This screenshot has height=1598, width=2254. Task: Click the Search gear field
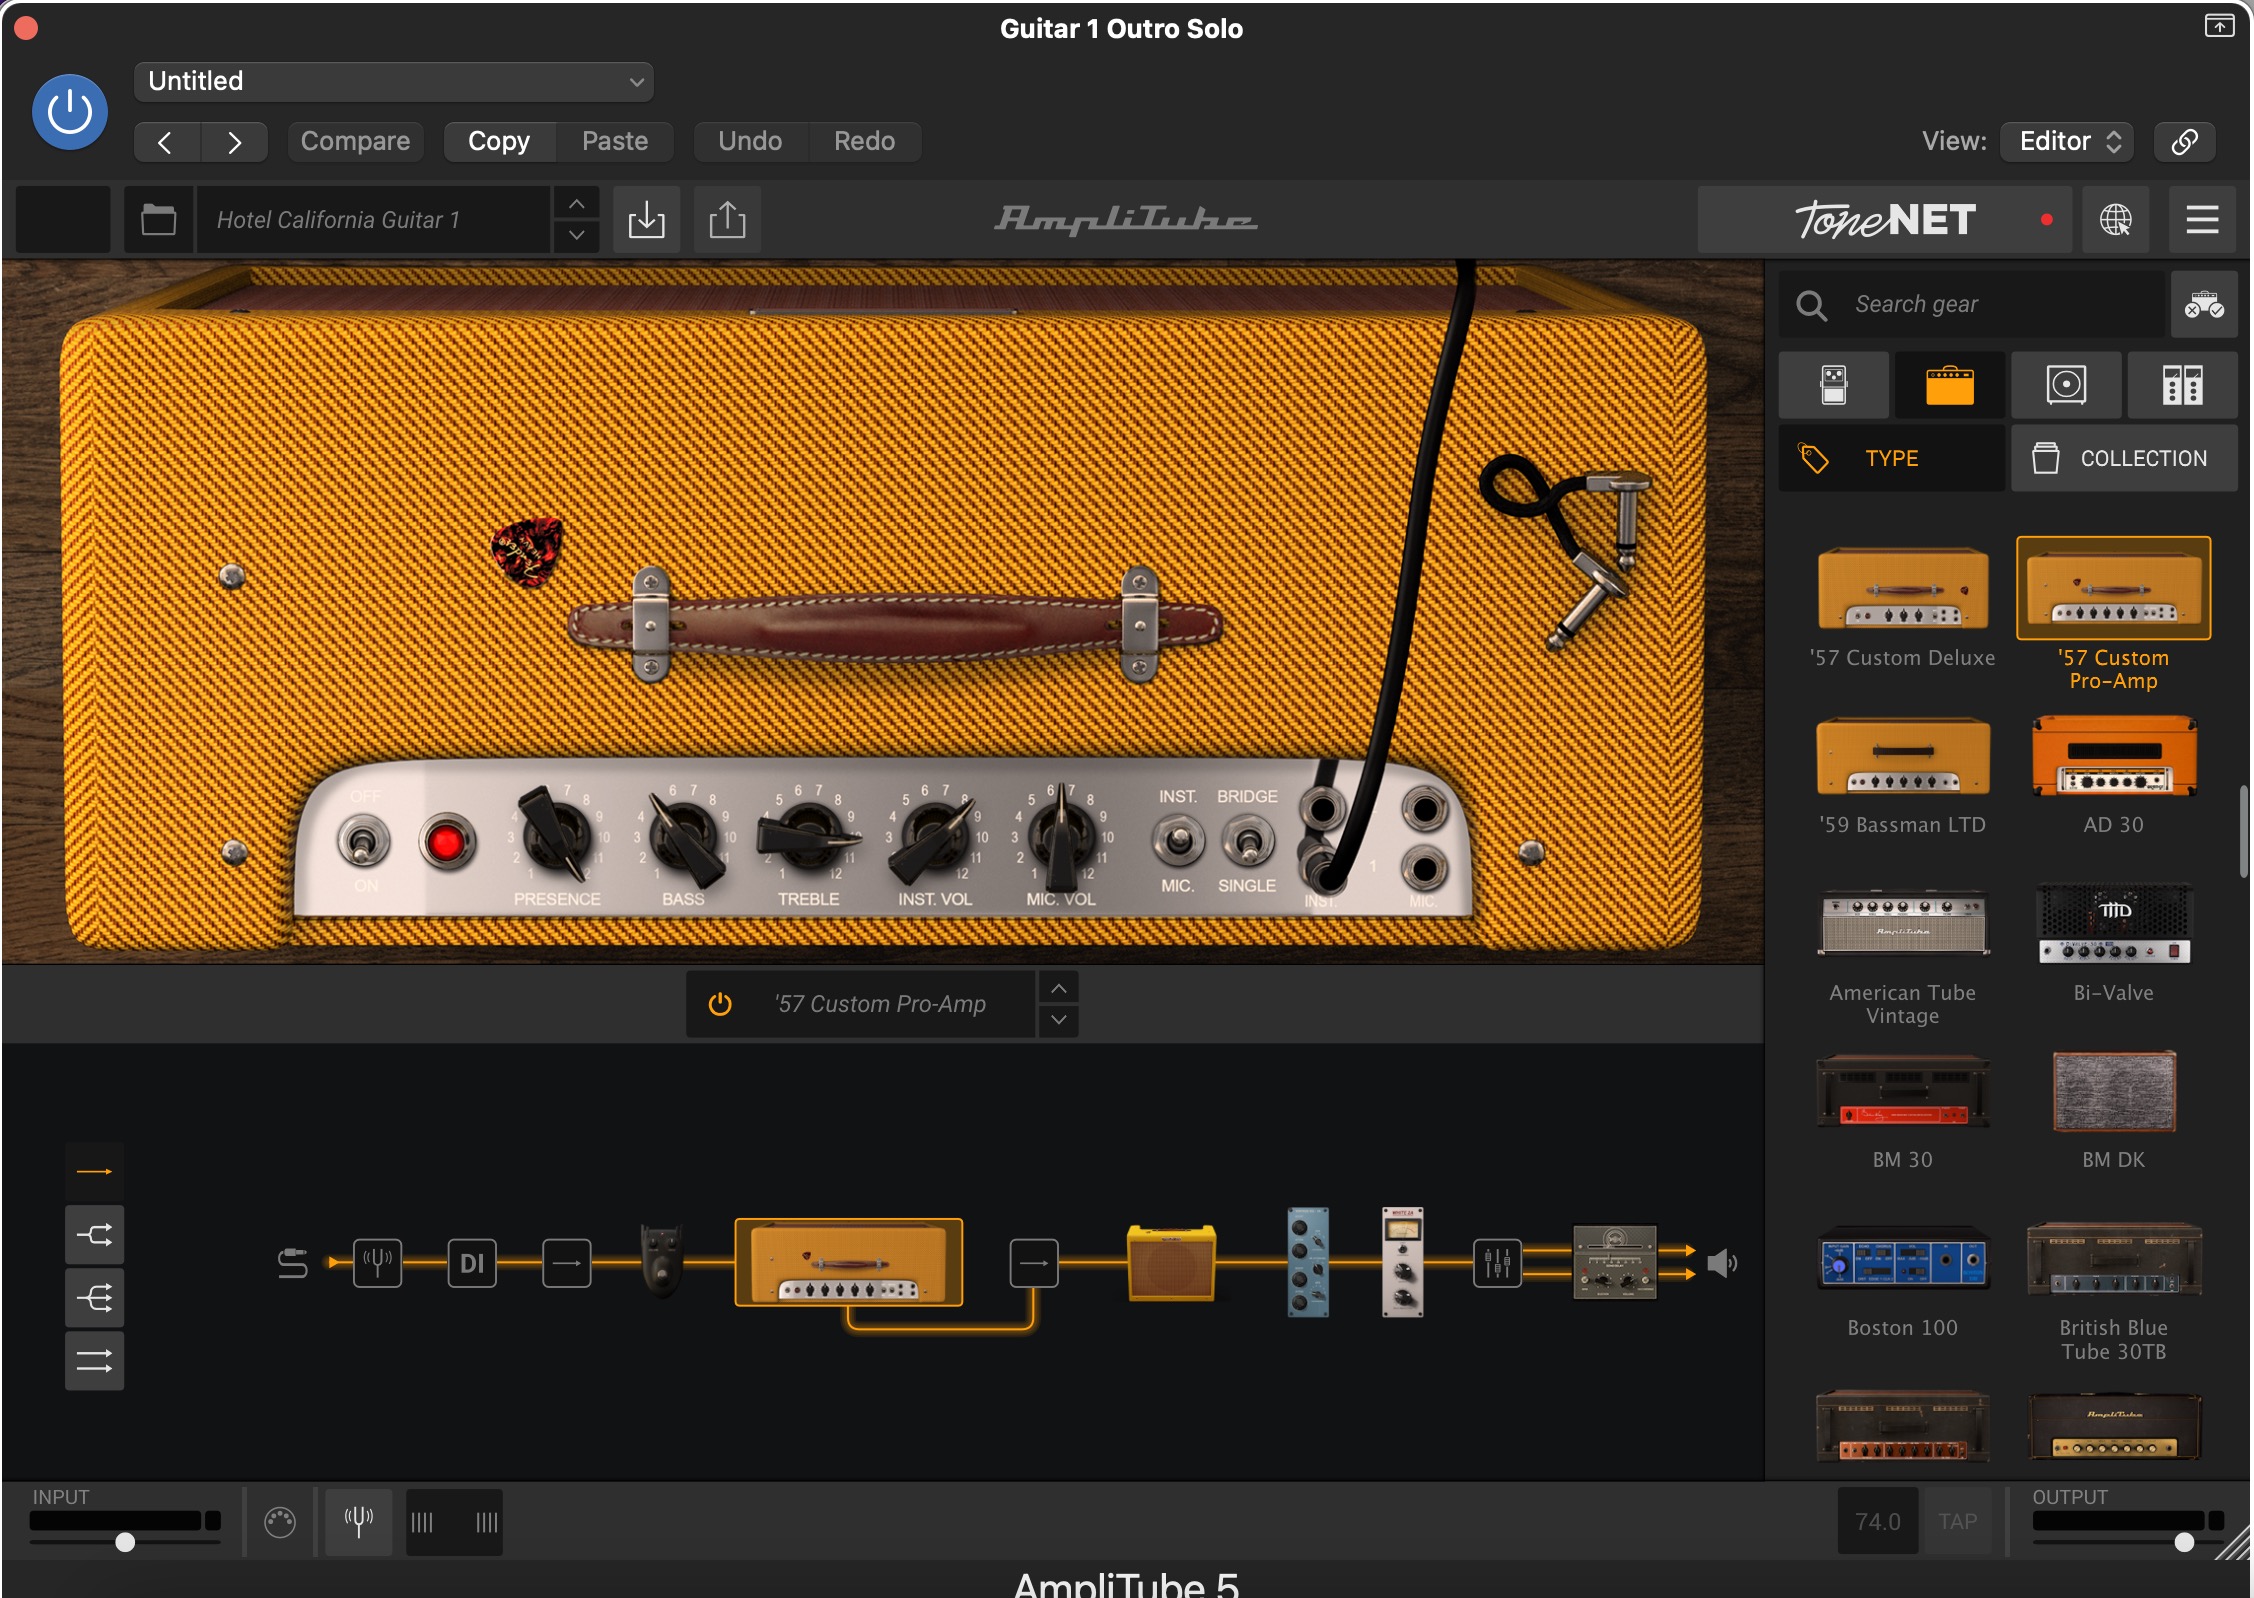click(1971, 304)
